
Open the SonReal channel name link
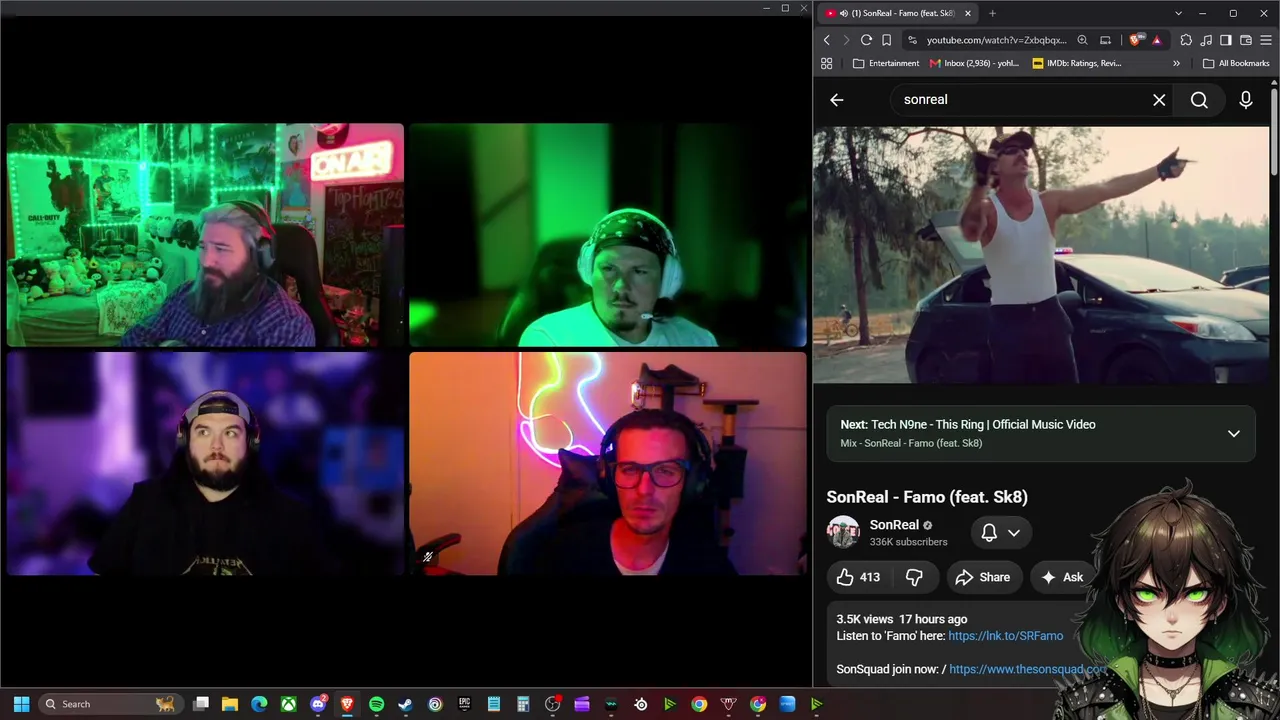pos(894,525)
